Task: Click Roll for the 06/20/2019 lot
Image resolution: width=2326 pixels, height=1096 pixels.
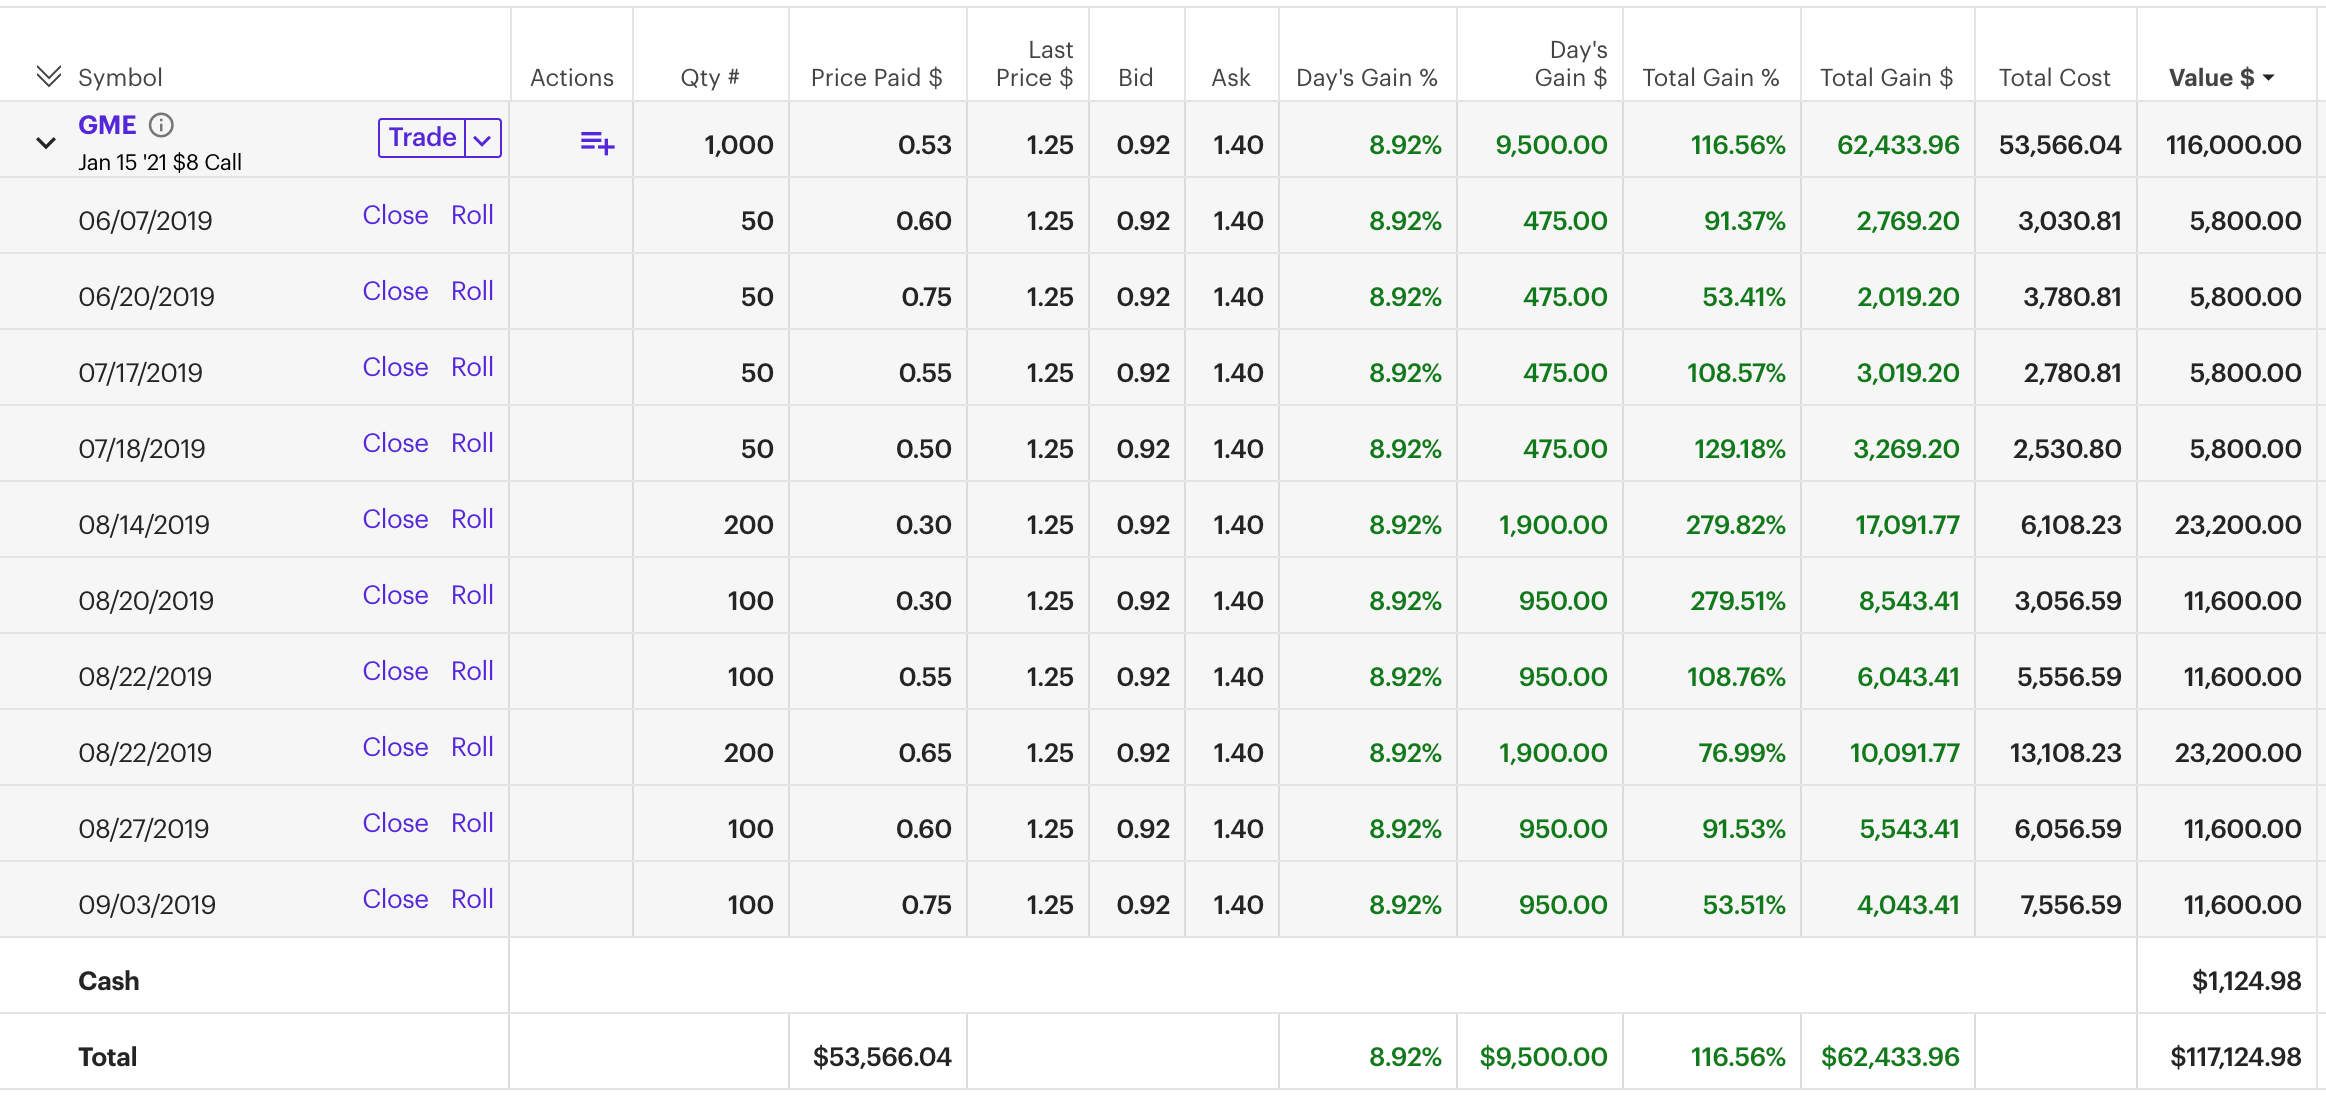Action: [472, 291]
